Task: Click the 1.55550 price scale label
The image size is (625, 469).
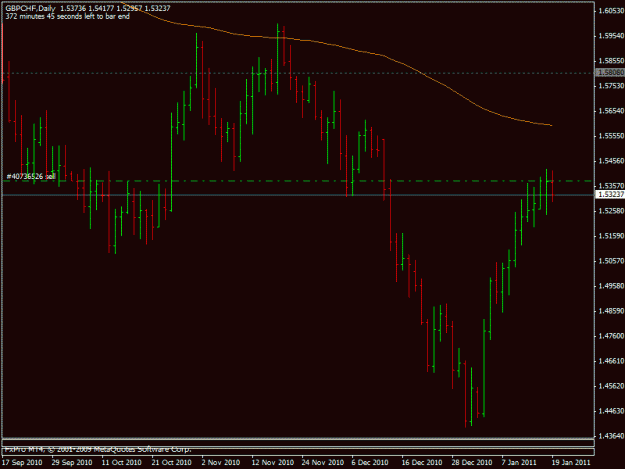Action: click(611, 136)
